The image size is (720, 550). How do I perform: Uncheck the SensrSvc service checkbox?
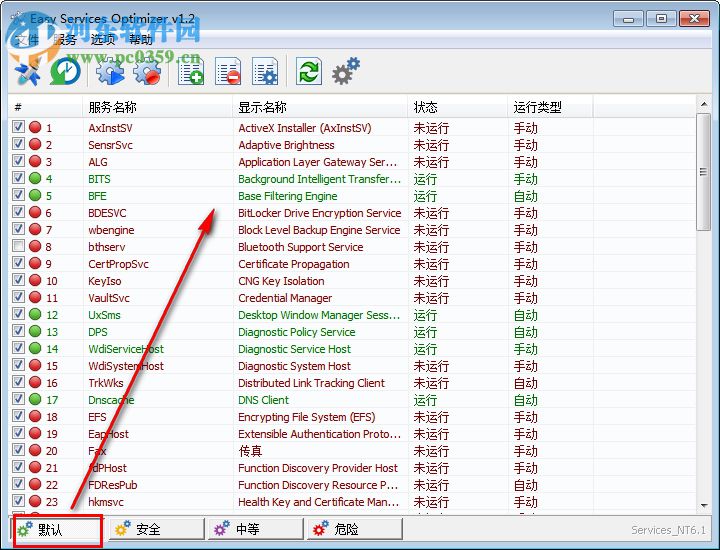(18, 144)
